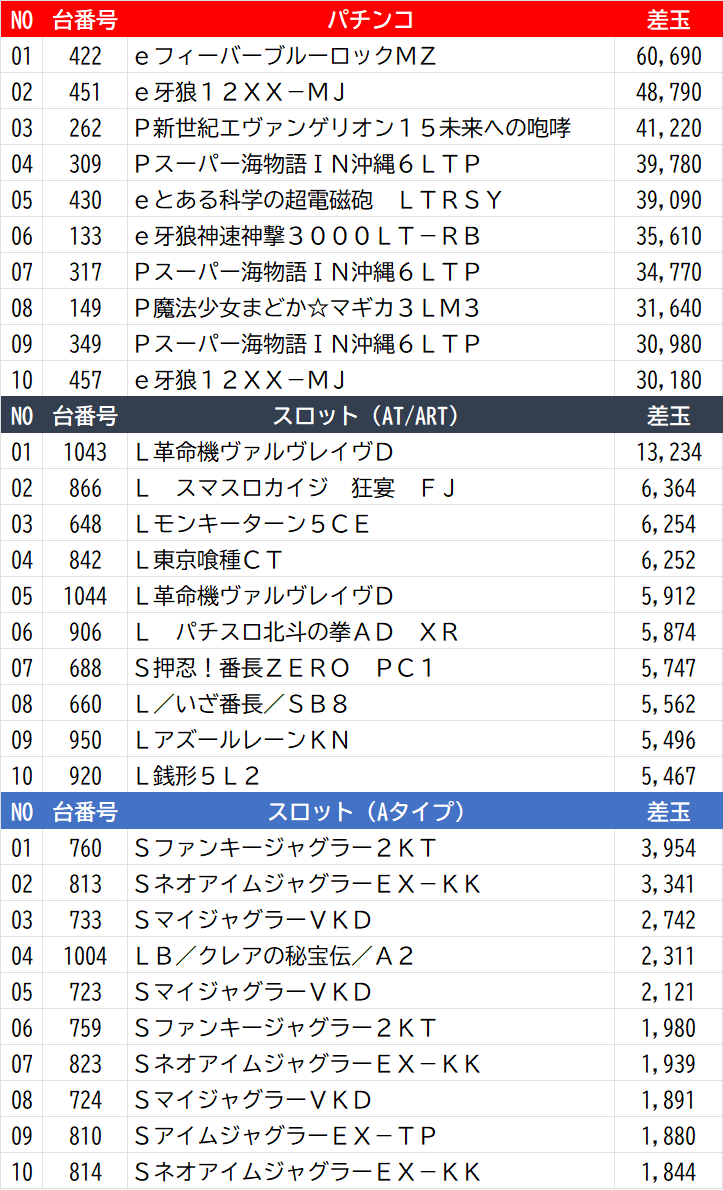Image resolution: width=723 pixels, height=1190 pixels.
Task: Select Ｐ新世紀エヴァンゲリオン１５未来への咆哮 row name
Action: tap(352, 128)
